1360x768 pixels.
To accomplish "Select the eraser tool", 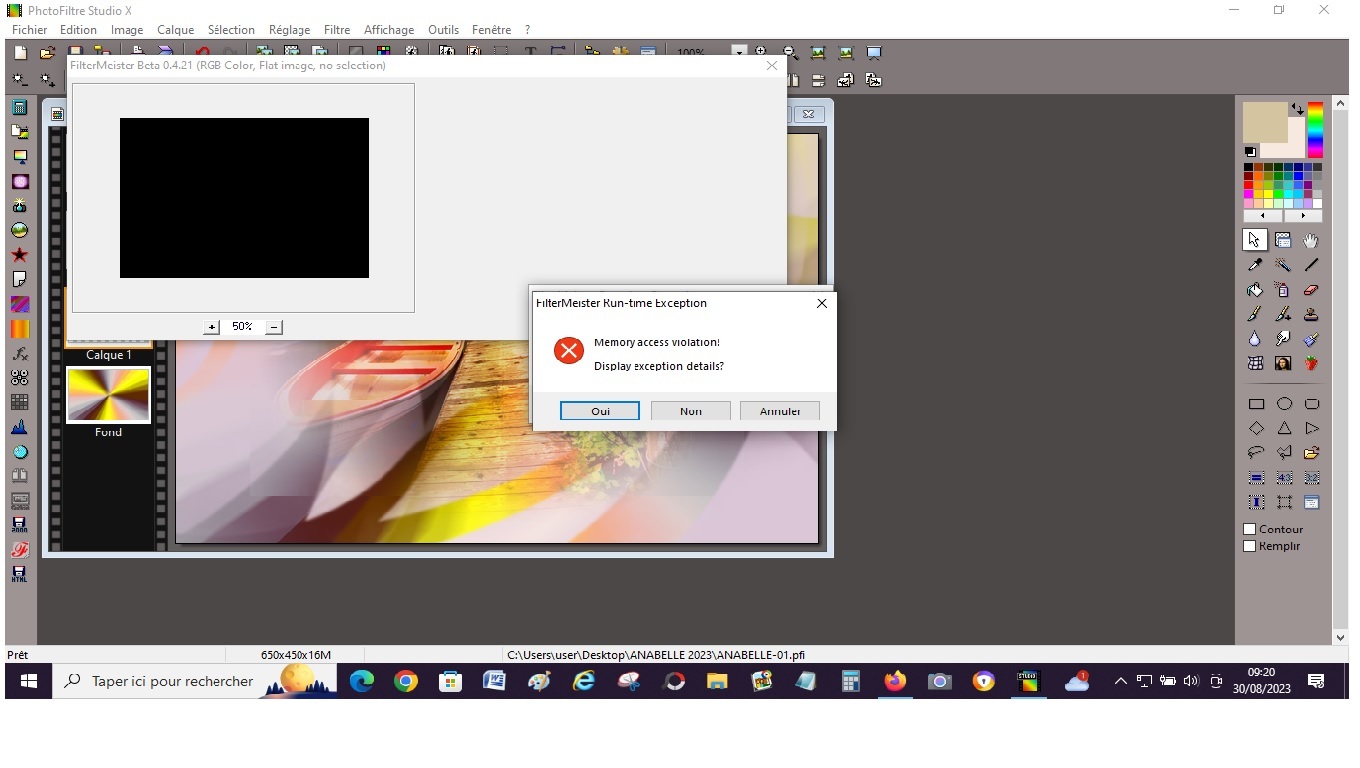I will point(1311,290).
